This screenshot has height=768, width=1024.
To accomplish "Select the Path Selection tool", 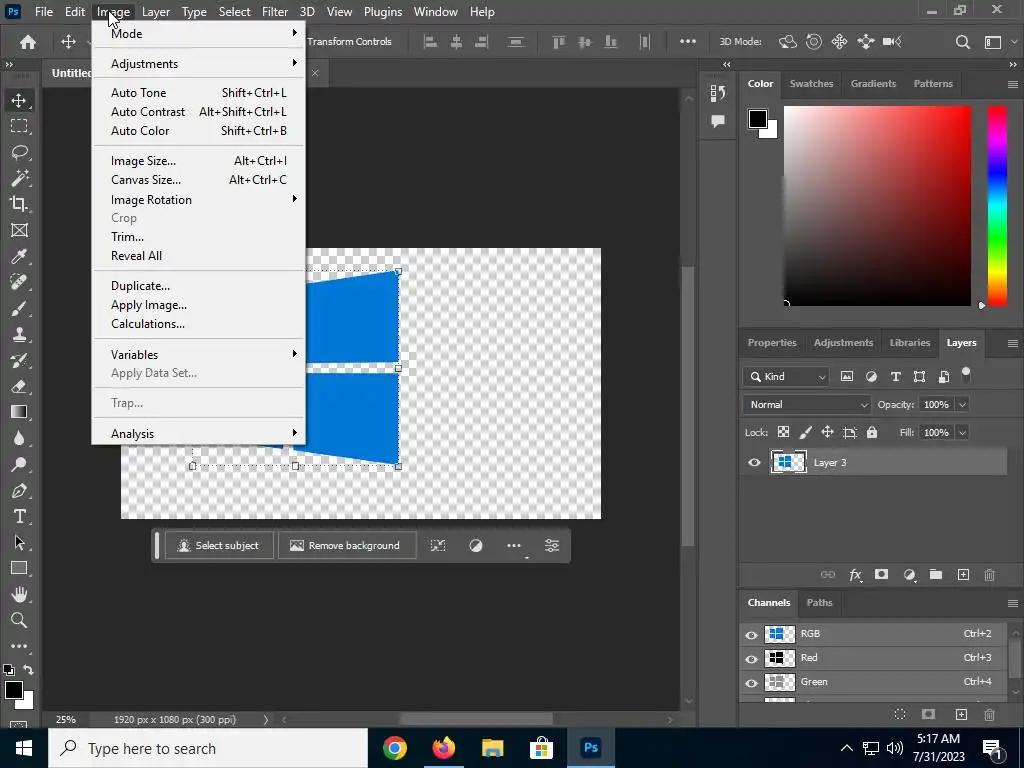I will [19, 542].
